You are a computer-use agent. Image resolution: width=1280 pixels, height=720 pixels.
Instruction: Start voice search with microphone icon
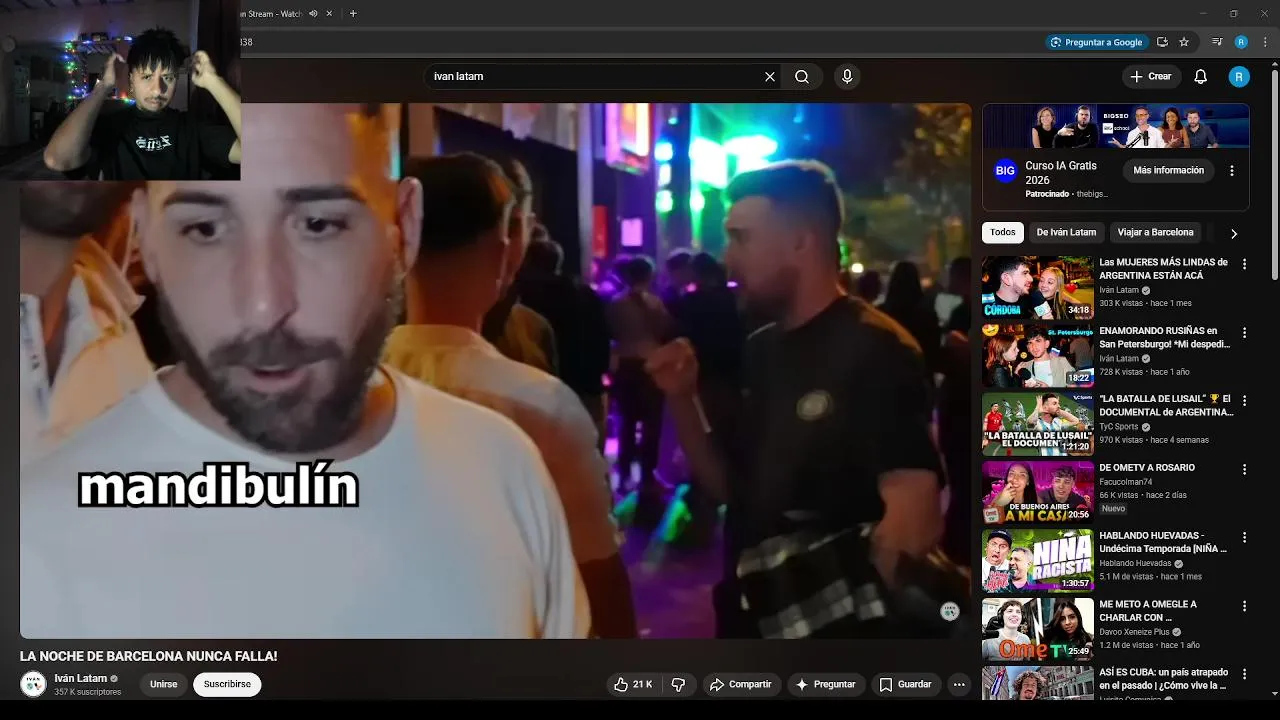point(847,76)
